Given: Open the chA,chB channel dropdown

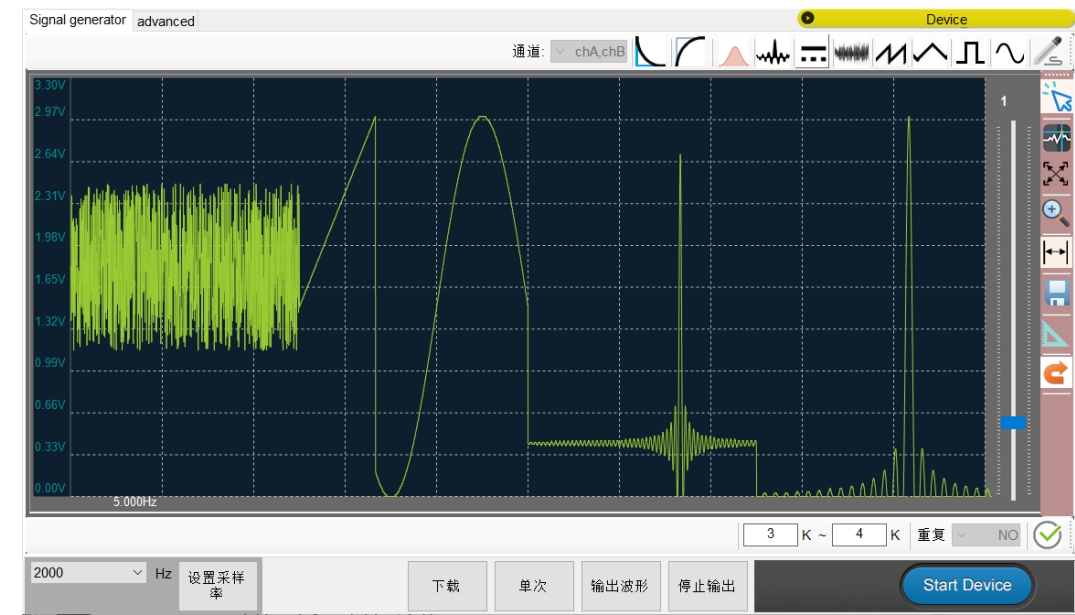Looking at the screenshot, I should coord(589,51).
